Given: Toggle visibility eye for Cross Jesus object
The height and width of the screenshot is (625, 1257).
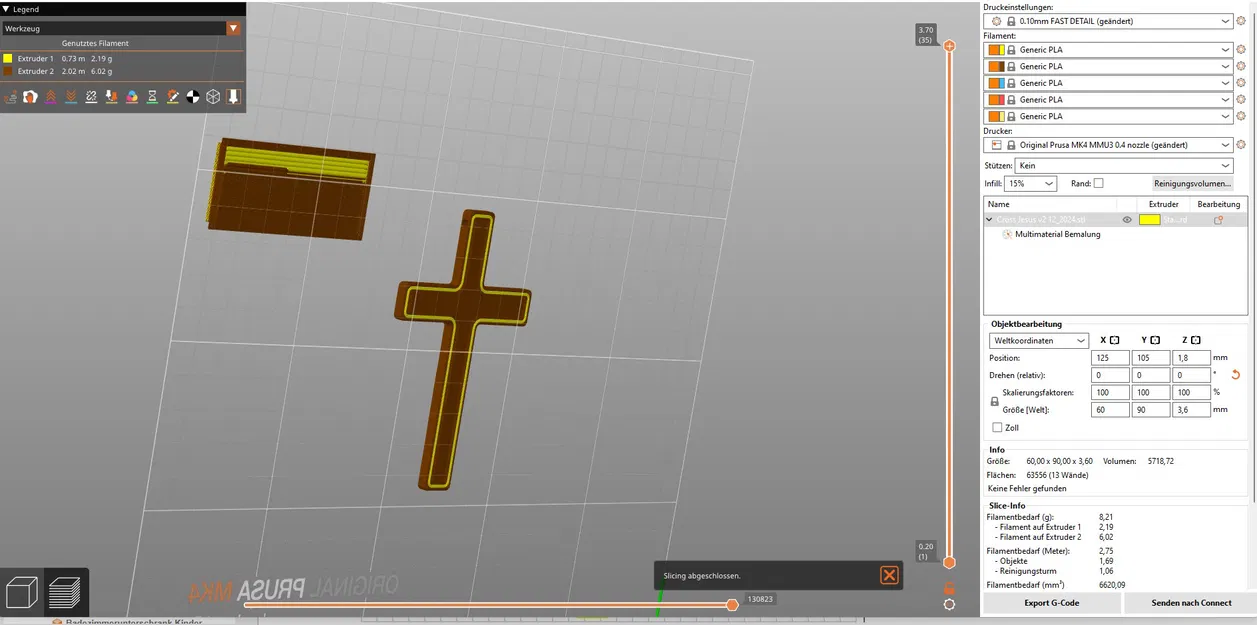Looking at the screenshot, I should [x=1127, y=220].
